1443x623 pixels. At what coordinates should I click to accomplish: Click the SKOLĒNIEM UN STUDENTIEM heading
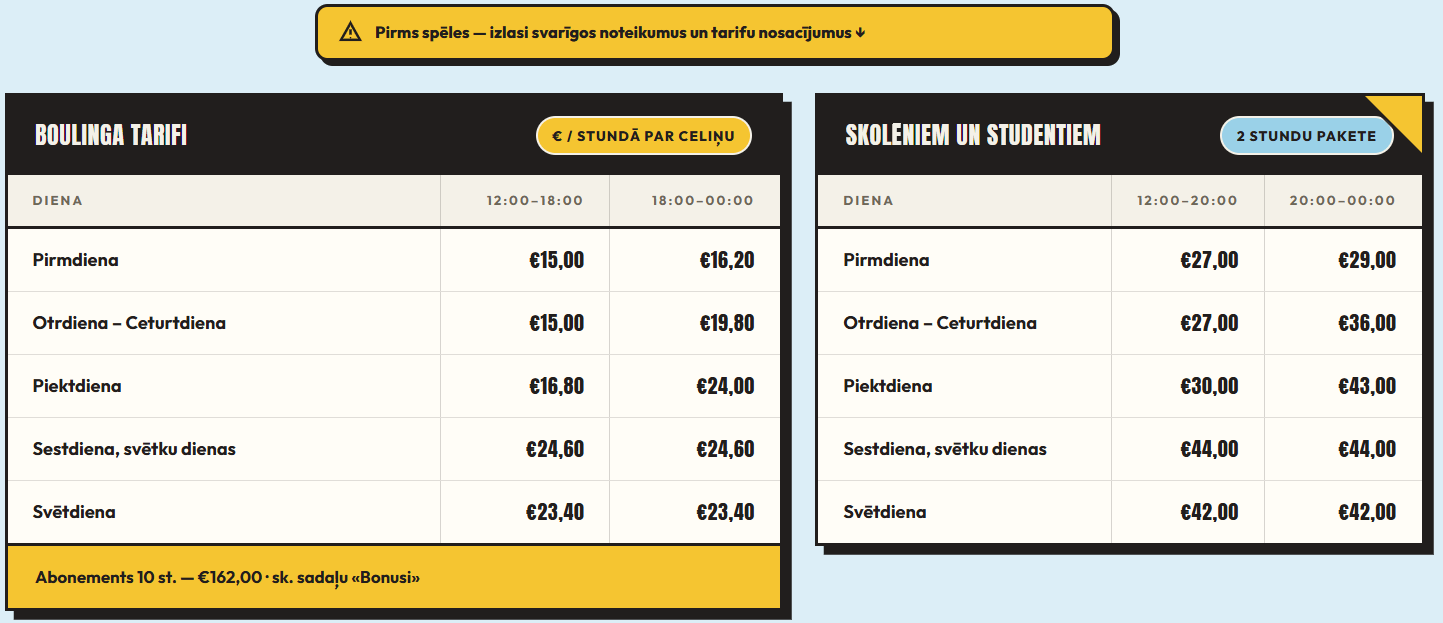(973, 135)
